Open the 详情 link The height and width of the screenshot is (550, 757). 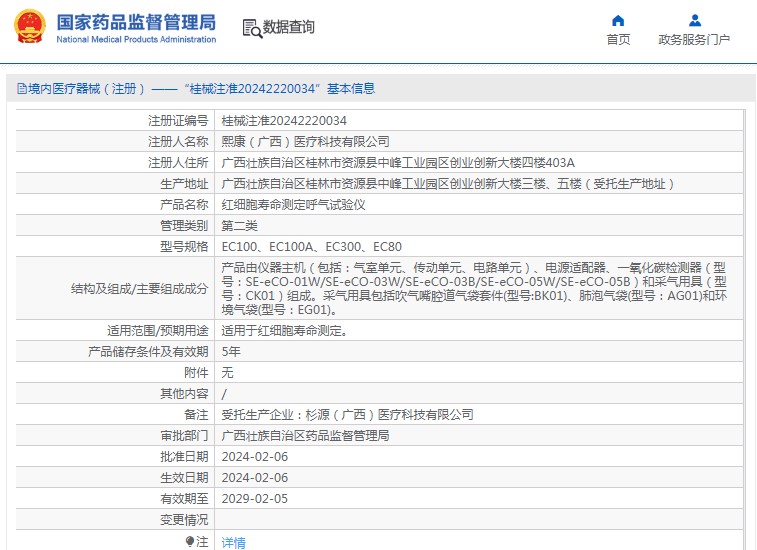(234, 542)
